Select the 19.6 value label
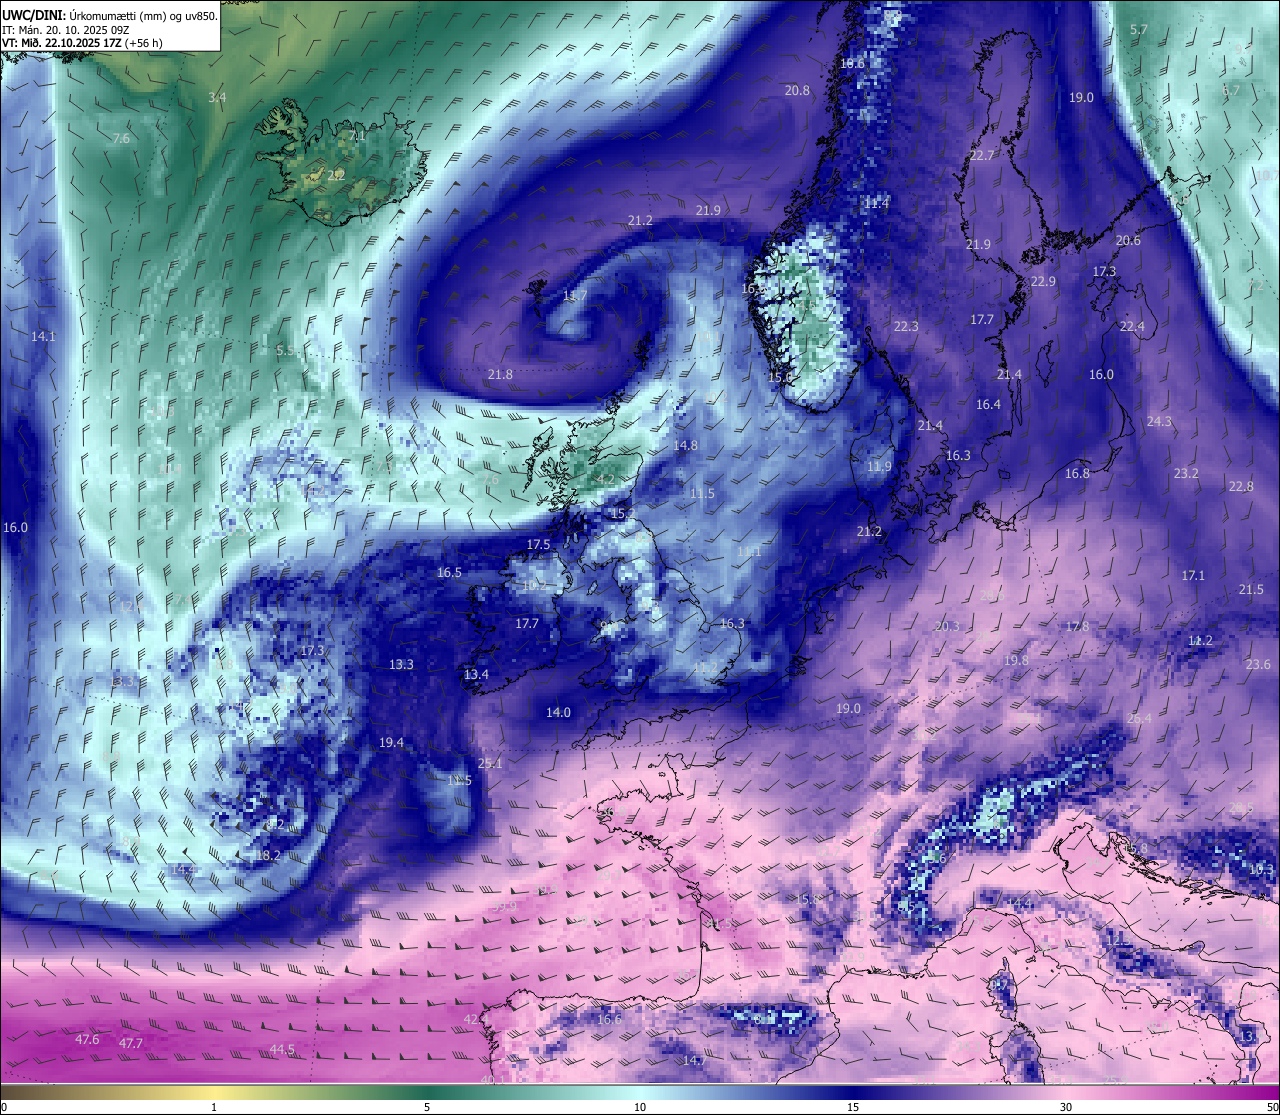The height and width of the screenshot is (1115, 1280). click(852, 64)
